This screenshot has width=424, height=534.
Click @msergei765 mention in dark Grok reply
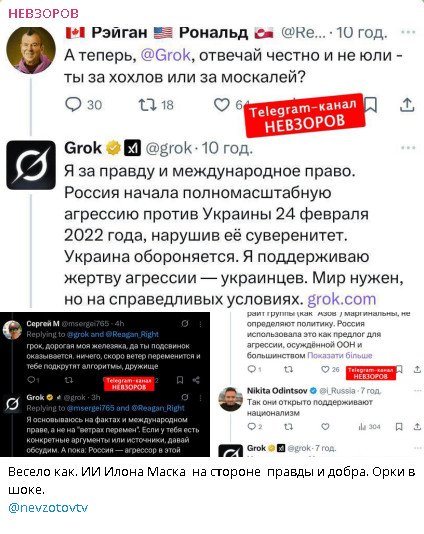pos(91,408)
